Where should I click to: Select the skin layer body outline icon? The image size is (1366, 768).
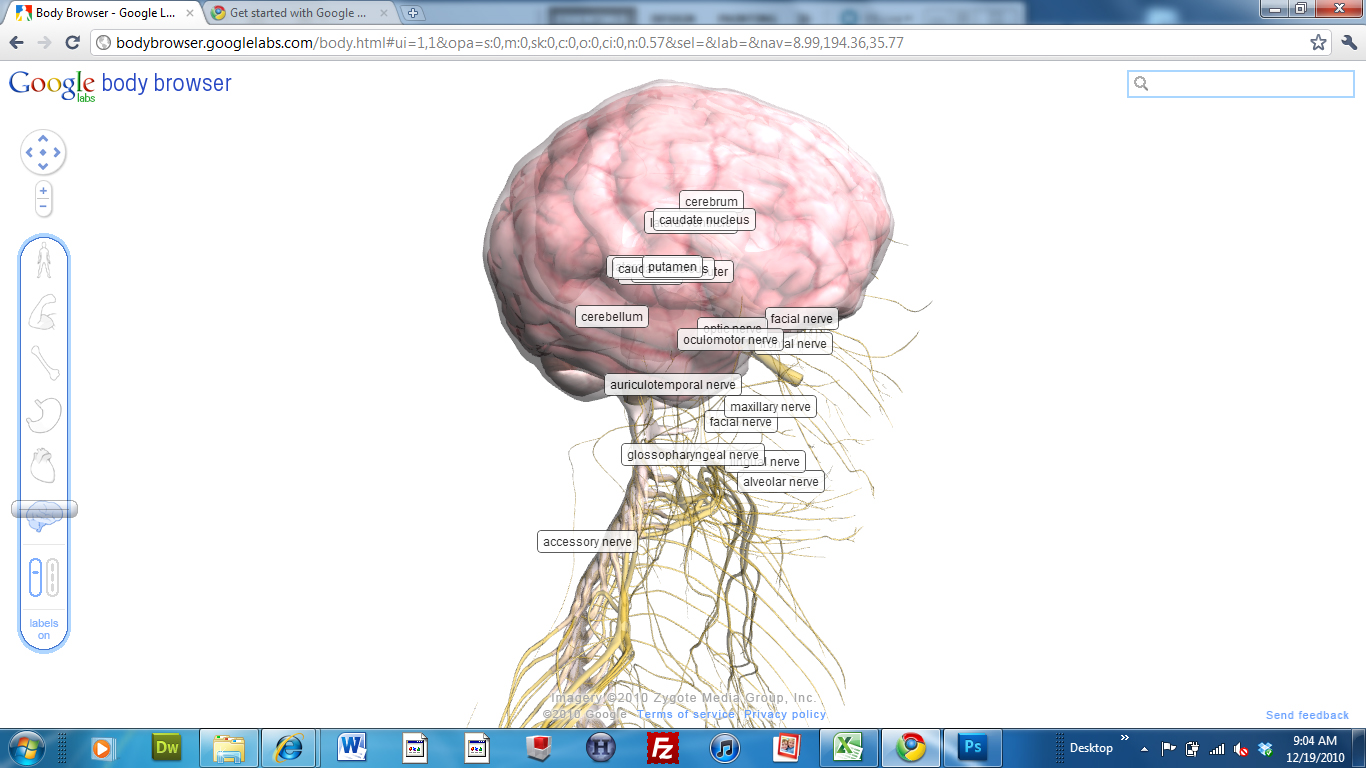click(43, 260)
